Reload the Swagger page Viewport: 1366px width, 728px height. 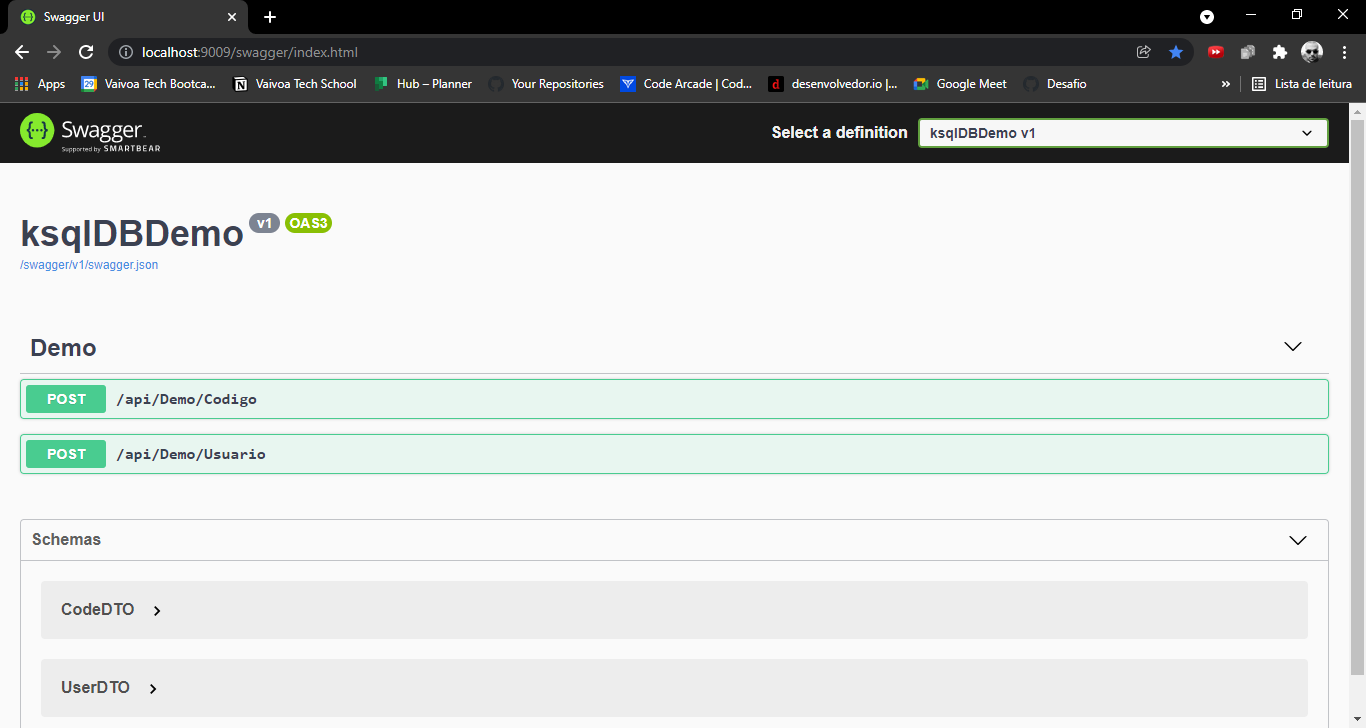coord(86,52)
